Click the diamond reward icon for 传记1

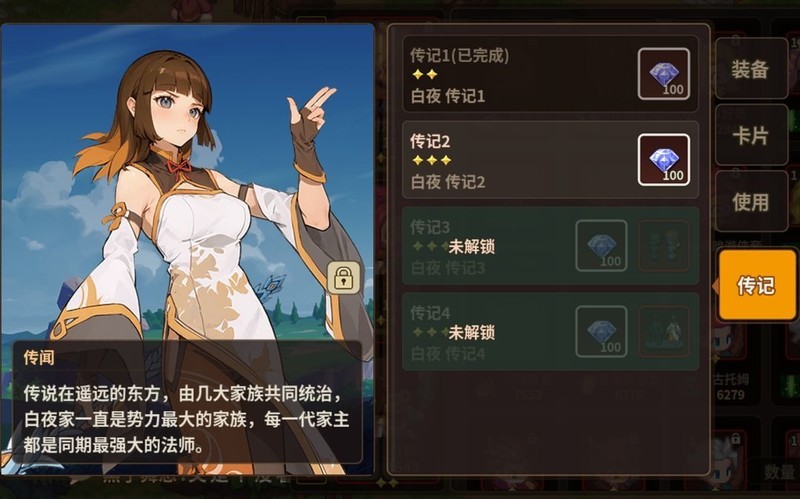[663, 74]
